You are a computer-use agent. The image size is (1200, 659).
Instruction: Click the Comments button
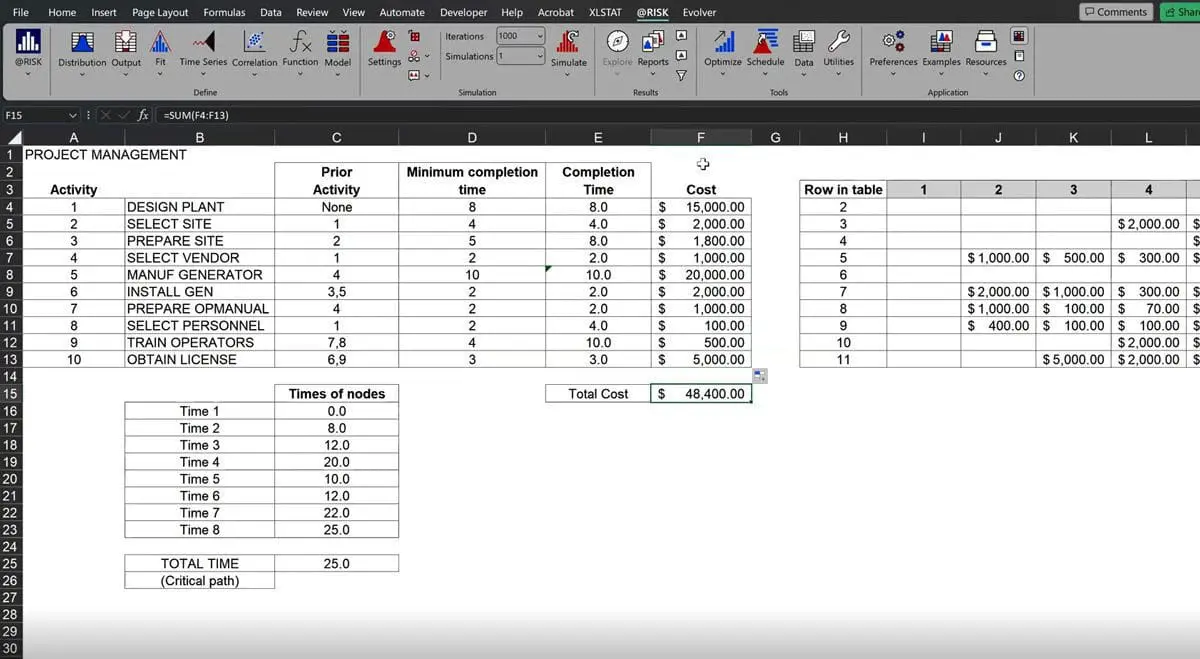coord(1115,12)
